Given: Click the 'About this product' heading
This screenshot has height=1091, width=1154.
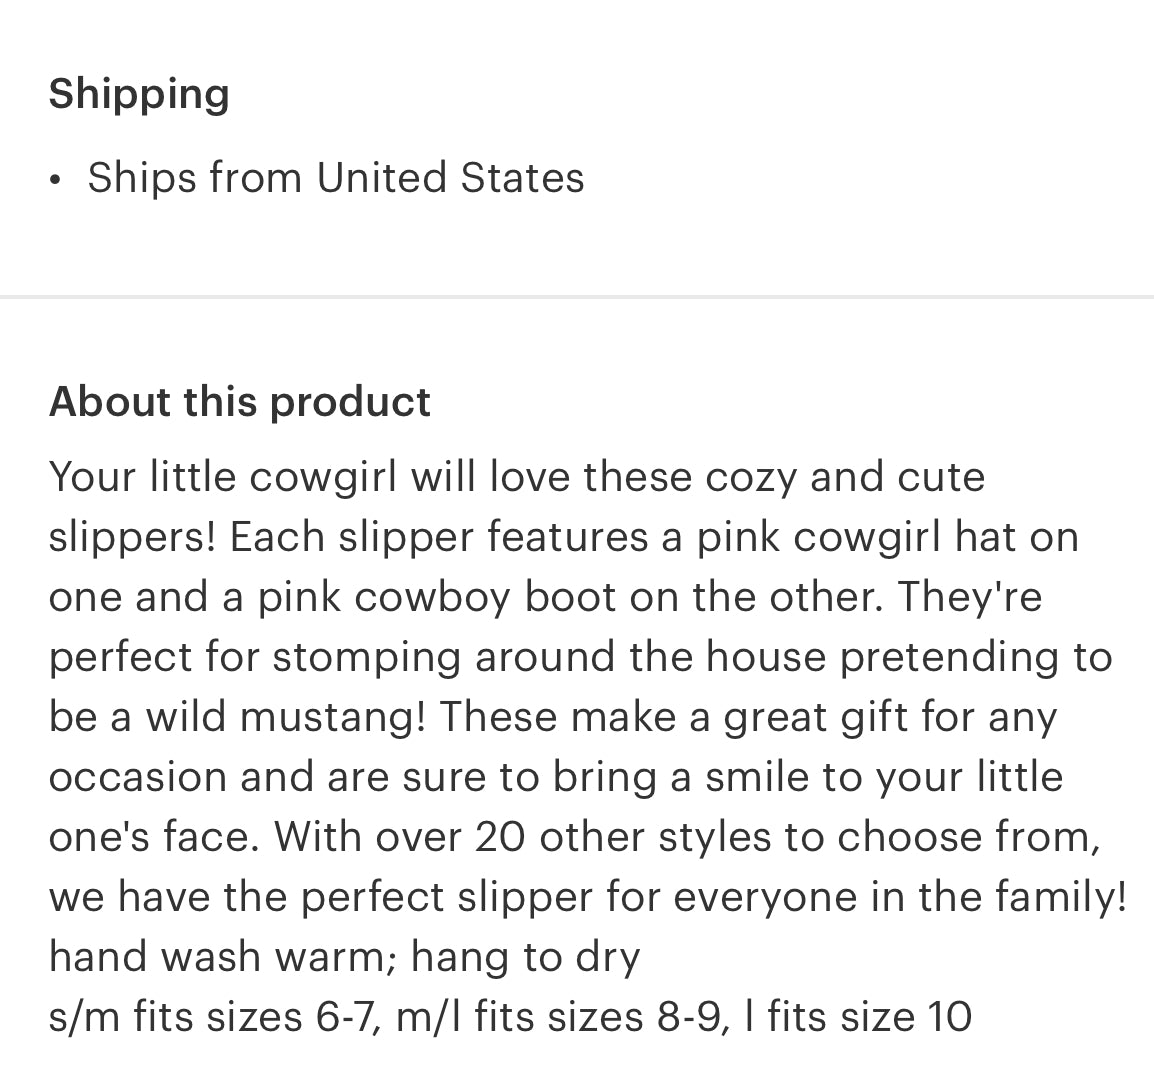Looking at the screenshot, I should pyautogui.click(x=239, y=402).
